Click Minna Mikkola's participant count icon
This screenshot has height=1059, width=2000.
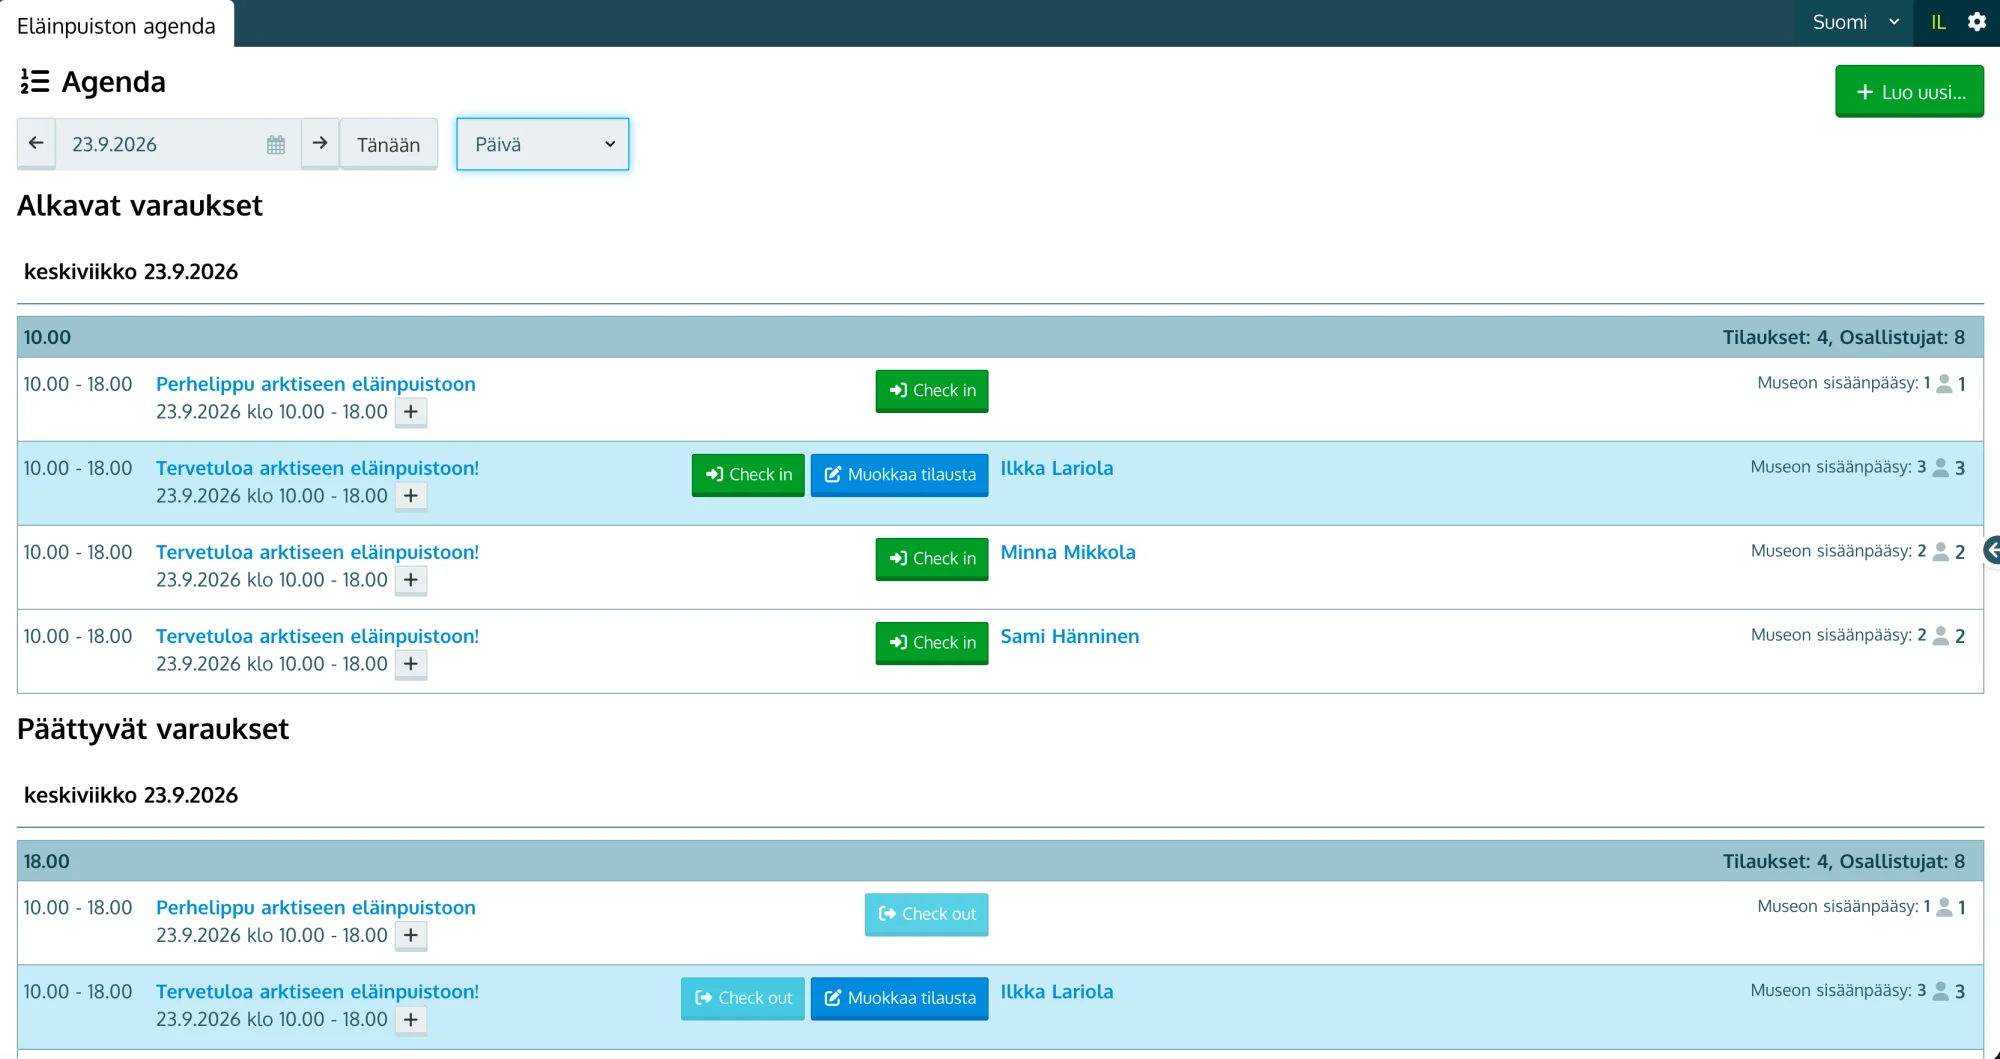pyautogui.click(x=1940, y=552)
